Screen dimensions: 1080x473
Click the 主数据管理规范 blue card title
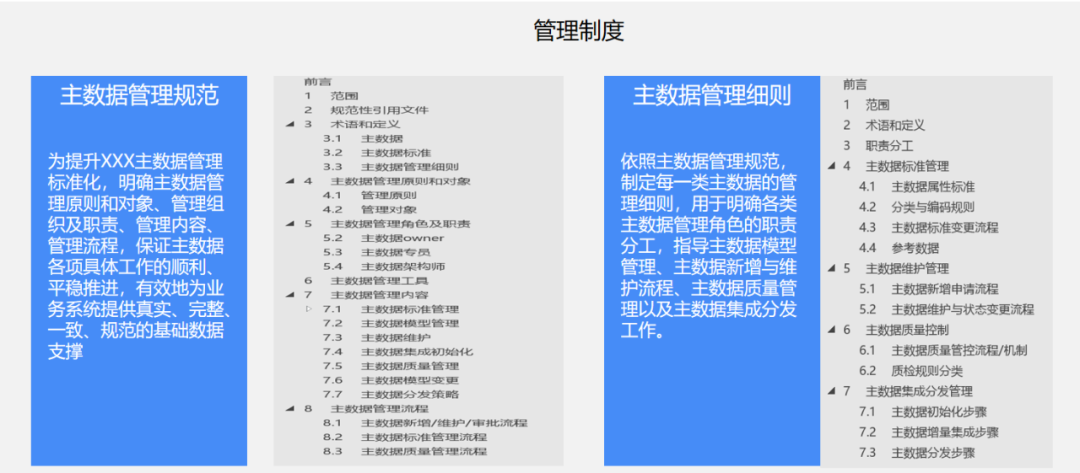[x=139, y=95]
